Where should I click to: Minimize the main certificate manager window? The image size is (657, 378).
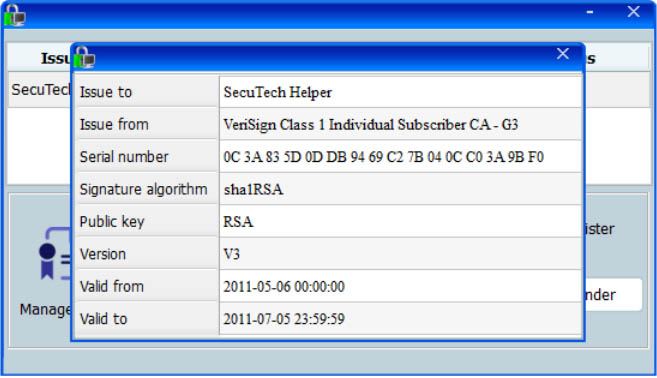pos(590,12)
